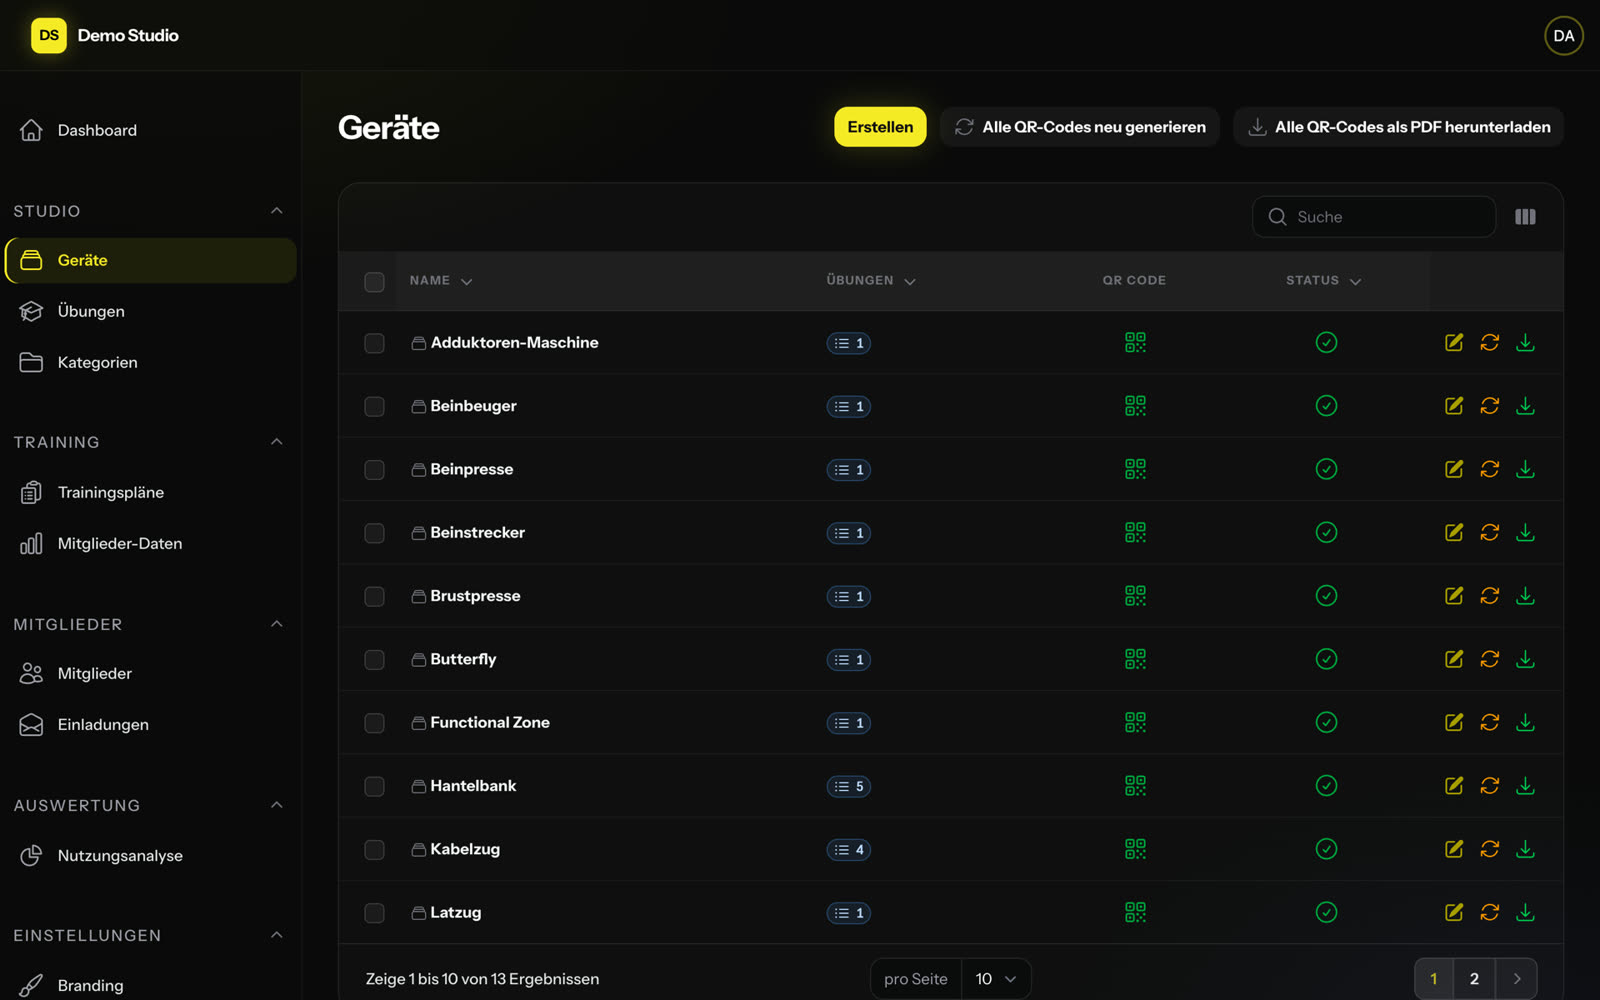Show QR code of Hantelbank
The height and width of the screenshot is (1000, 1600).
(1135, 786)
